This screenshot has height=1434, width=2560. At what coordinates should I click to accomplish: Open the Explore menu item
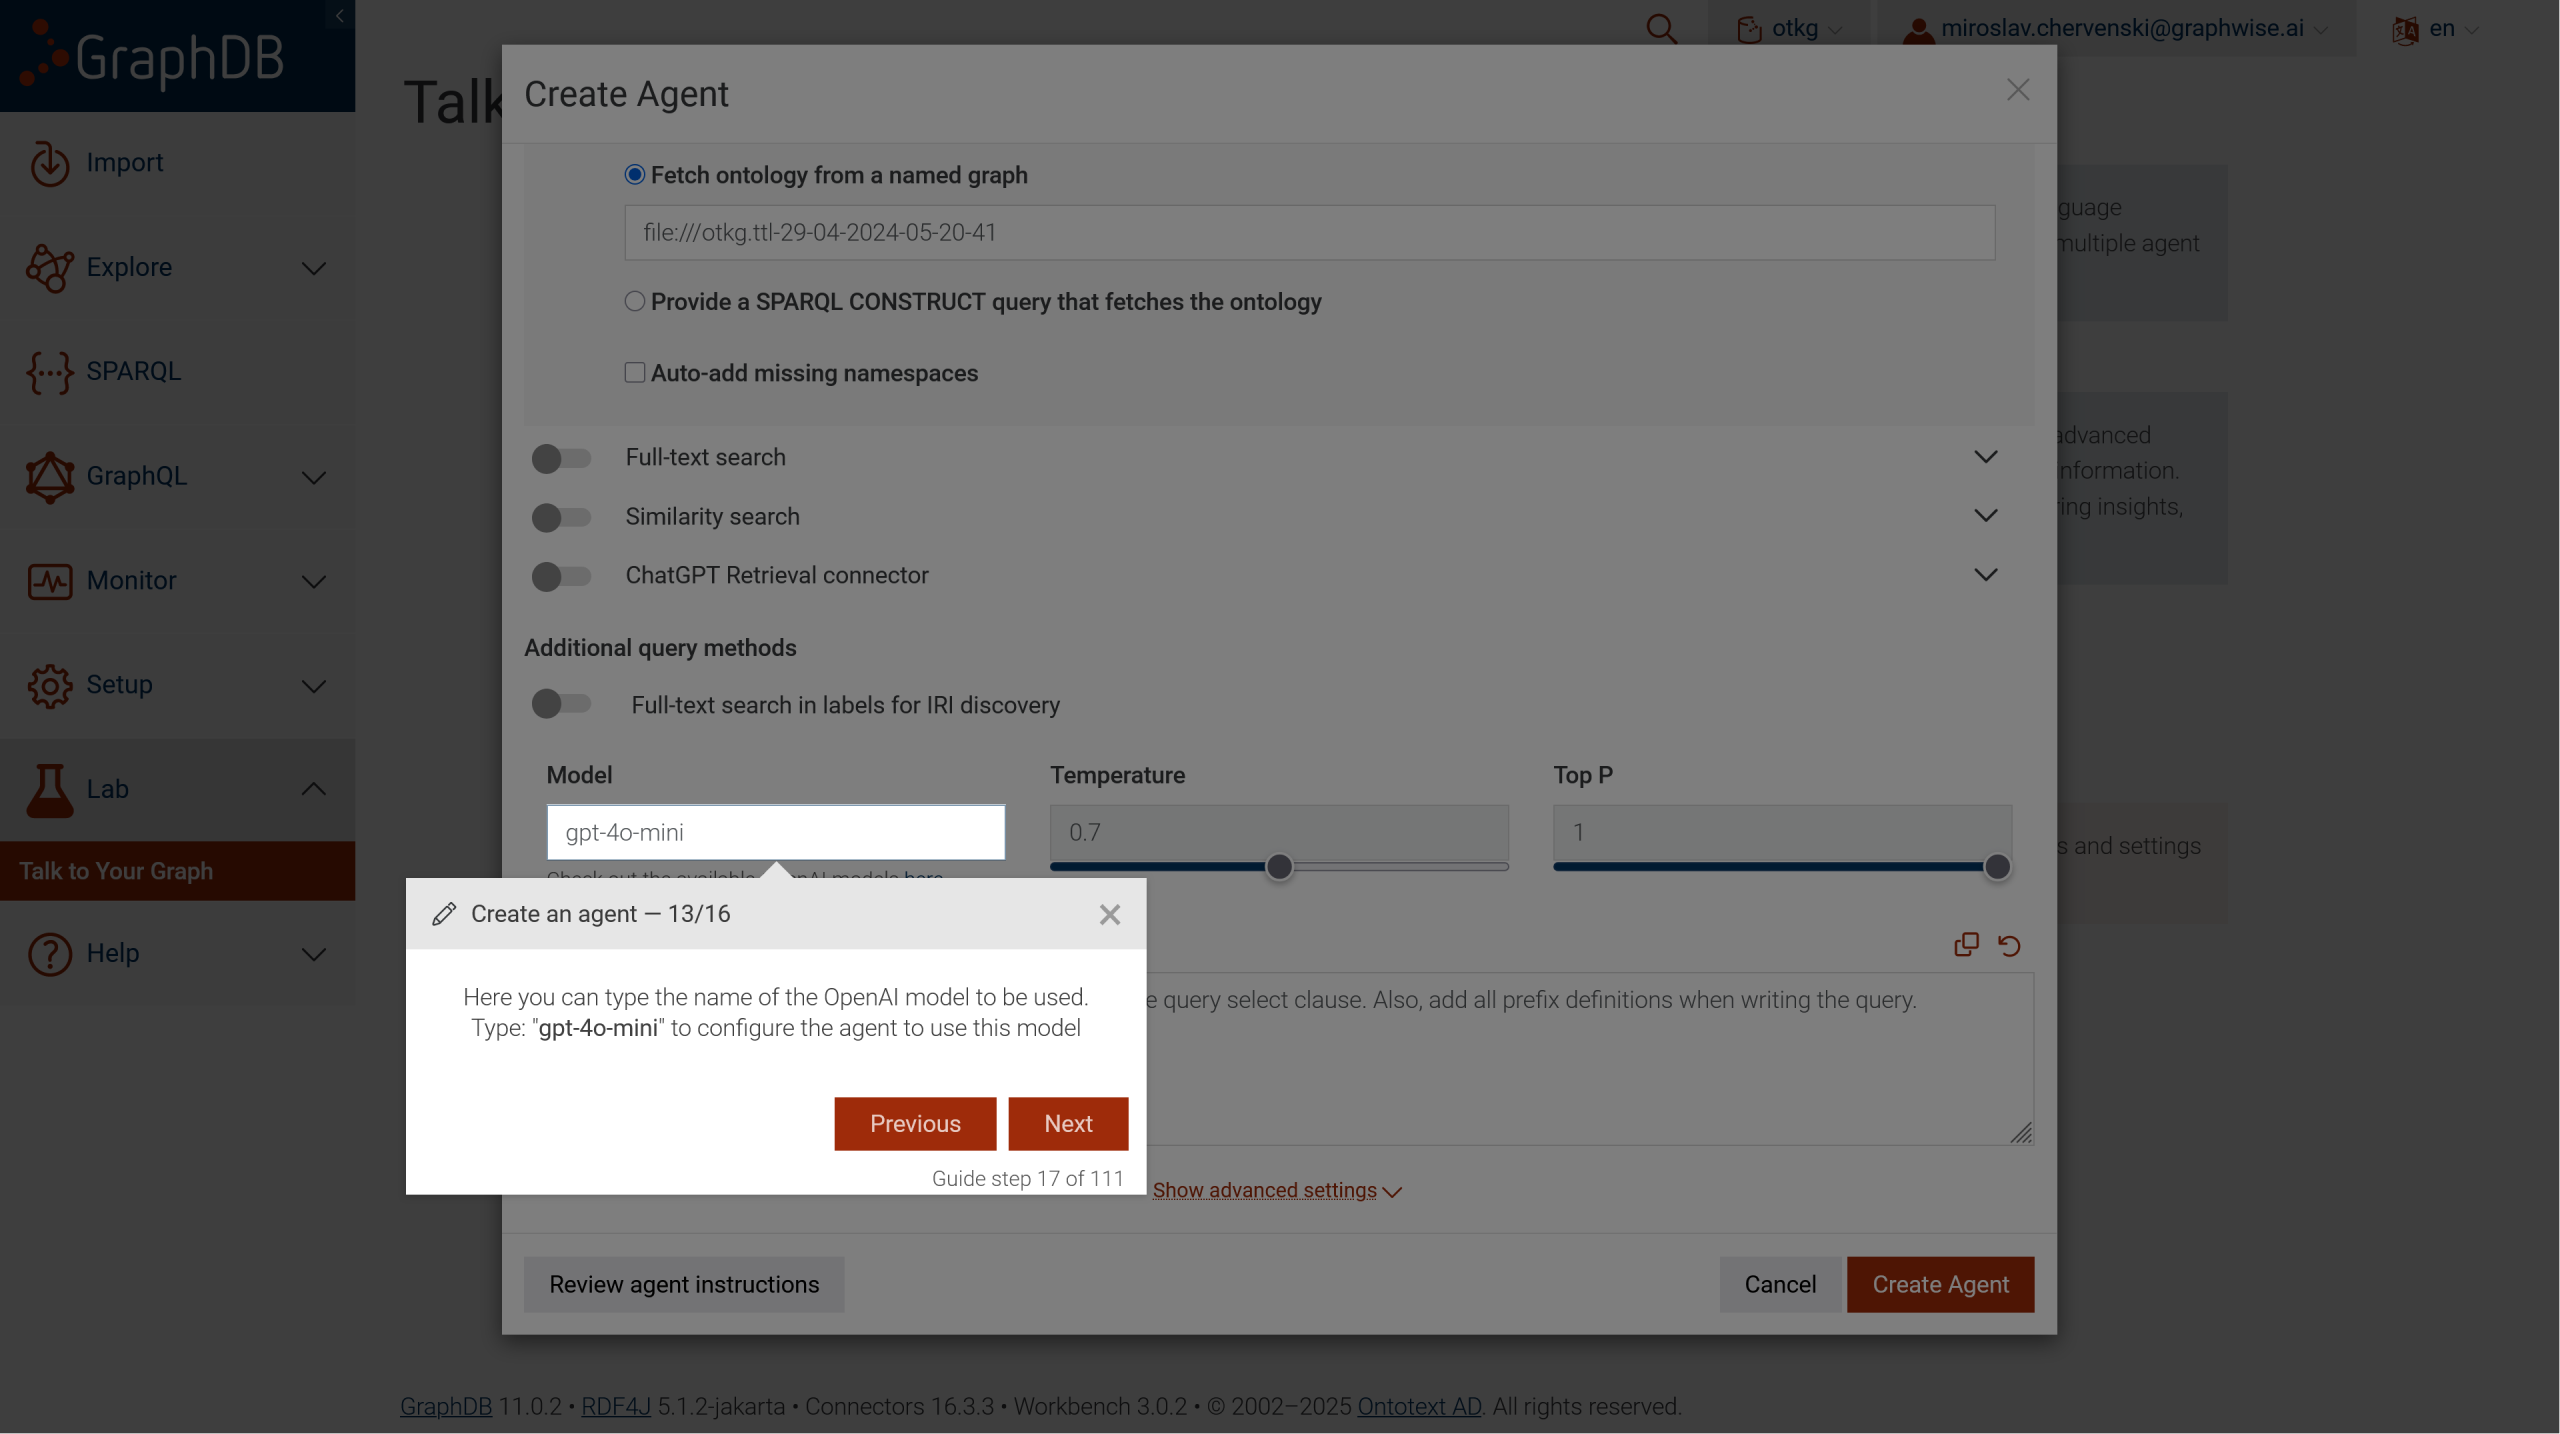pyautogui.click(x=129, y=267)
